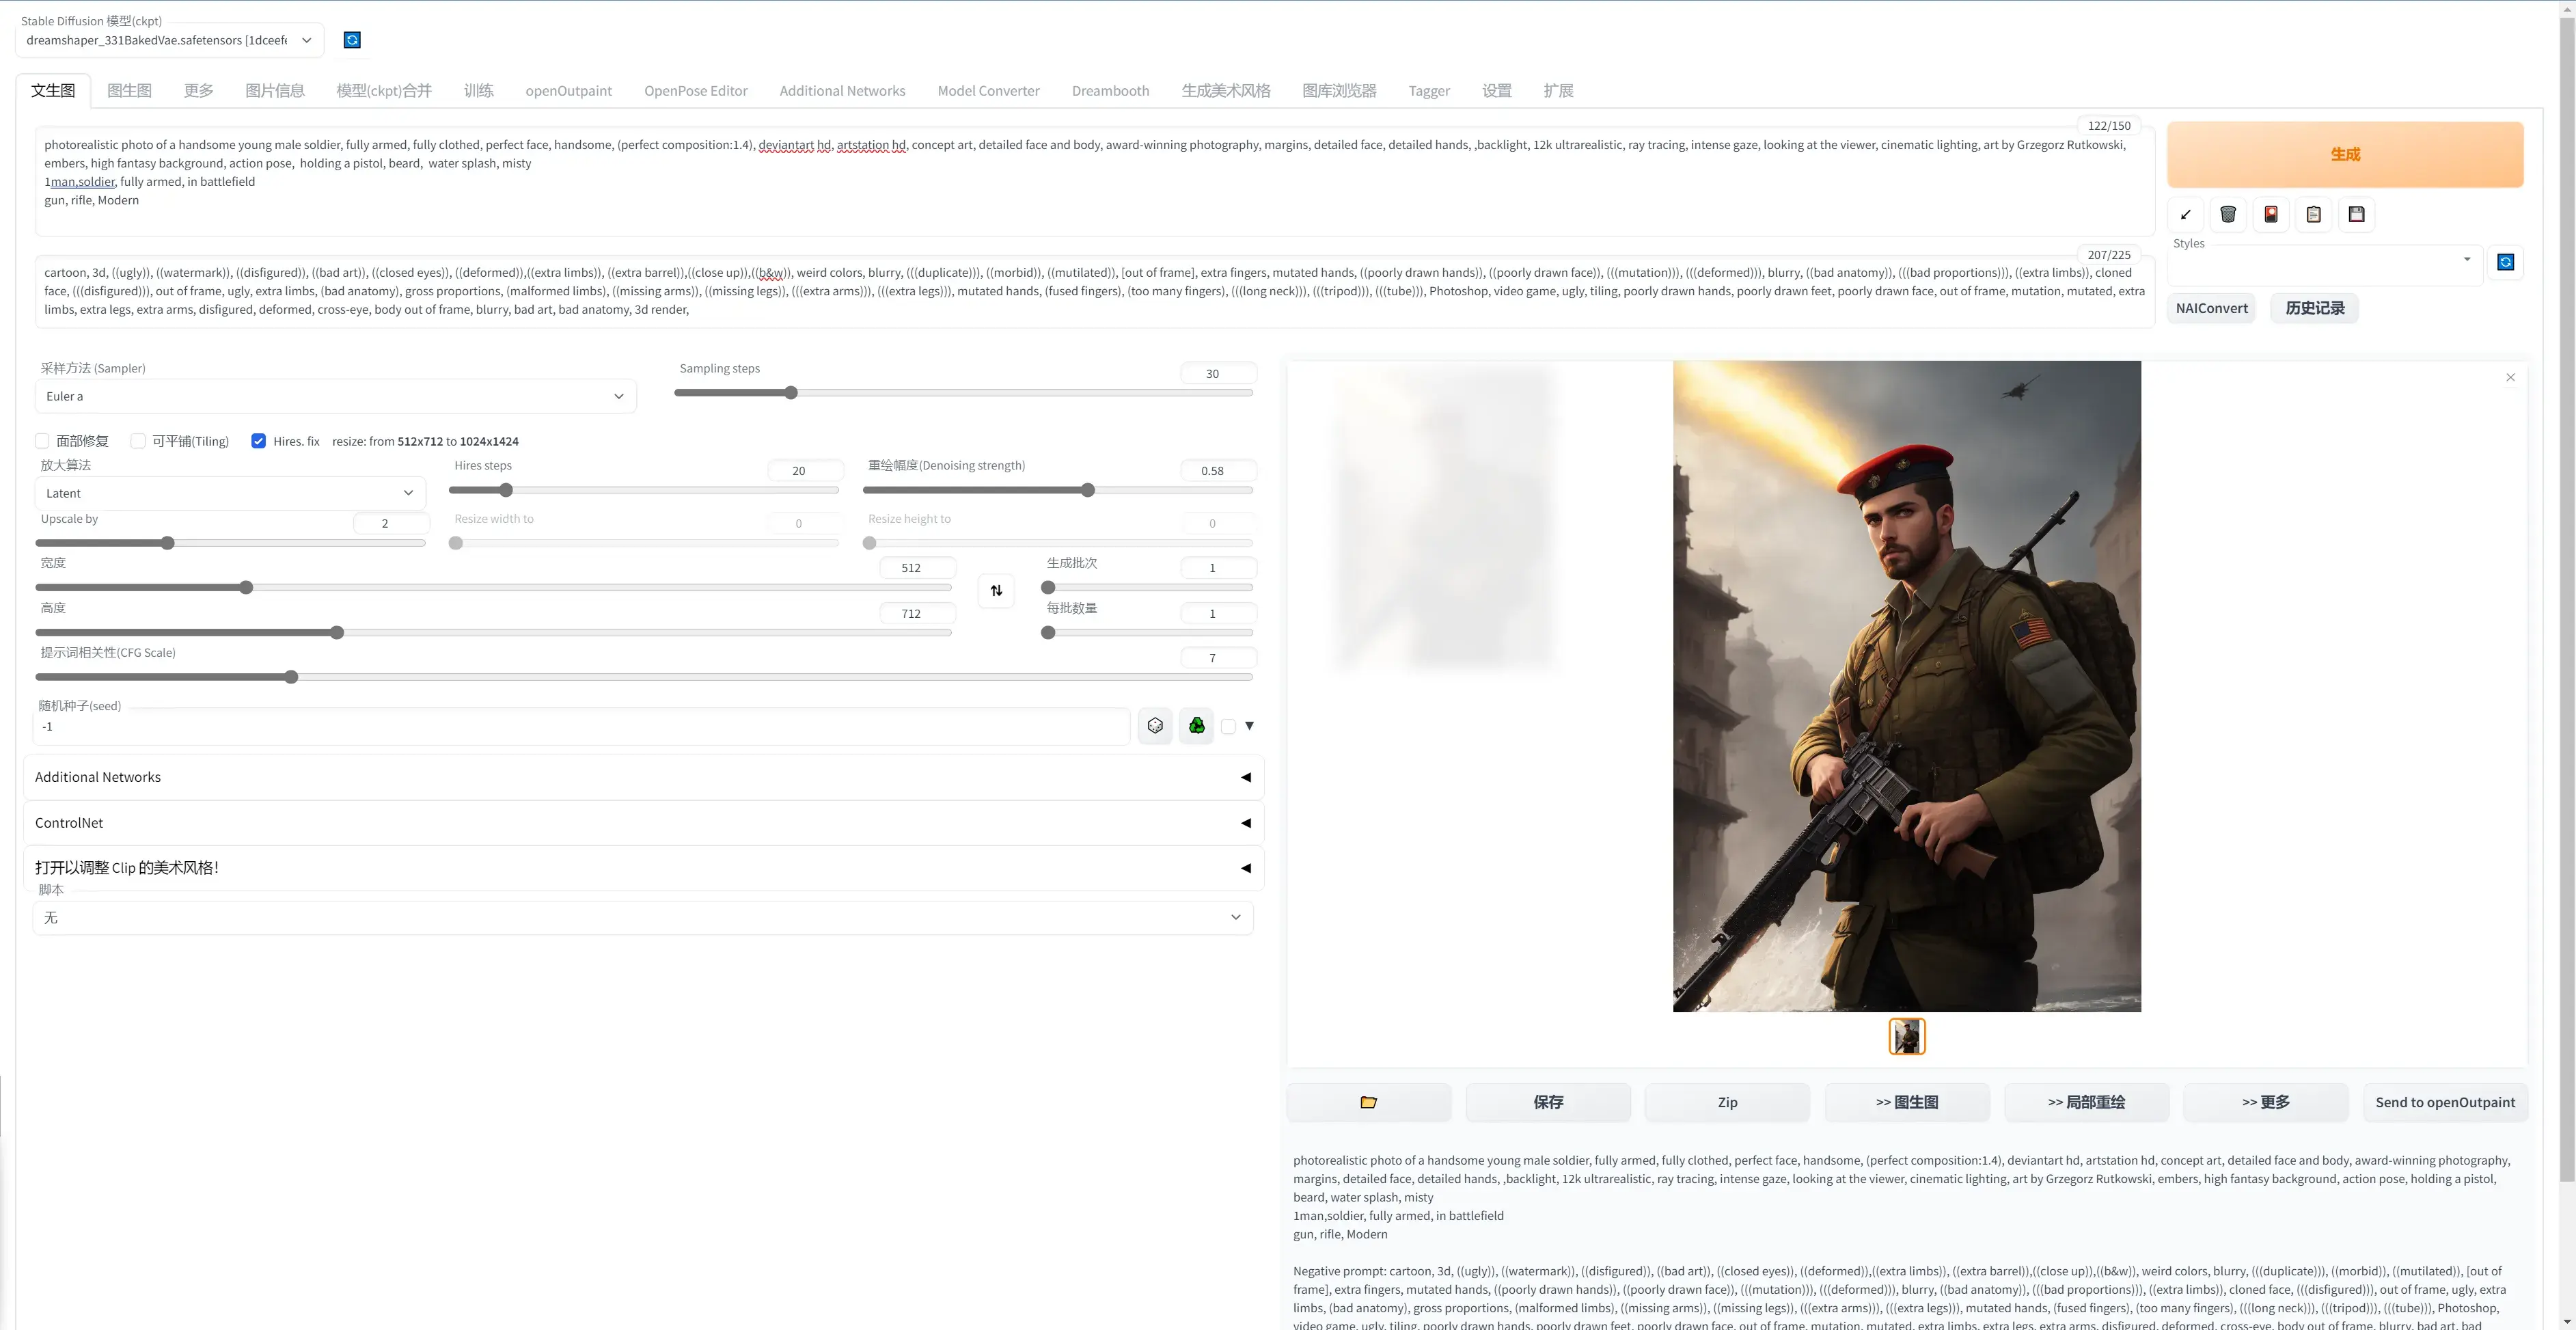Image resolution: width=2576 pixels, height=1330 pixels.
Task: Click the green recycle reuse seed icon
Action: tap(1197, 726)
